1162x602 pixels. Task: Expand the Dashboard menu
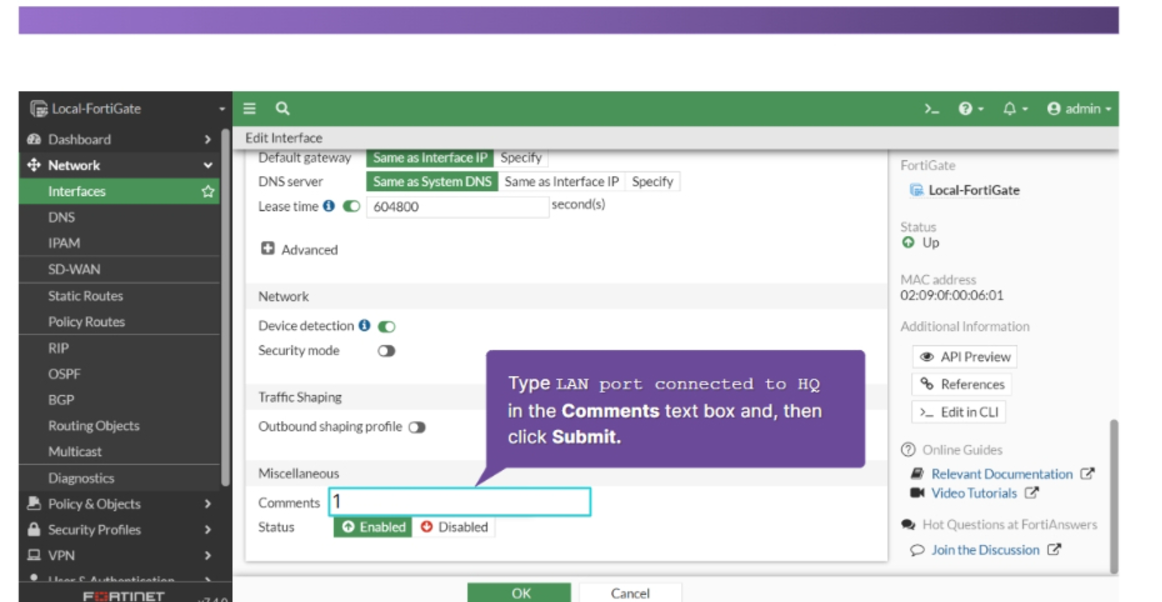tap(120, 139)
